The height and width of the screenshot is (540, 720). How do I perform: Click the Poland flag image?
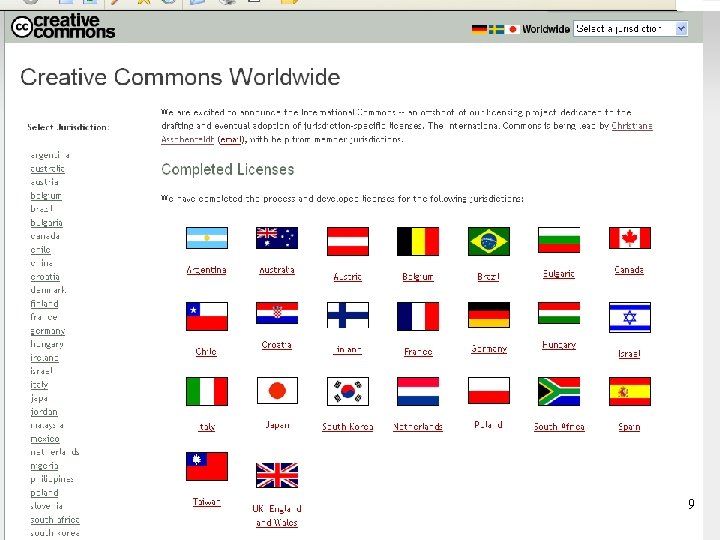coord(489,391)
